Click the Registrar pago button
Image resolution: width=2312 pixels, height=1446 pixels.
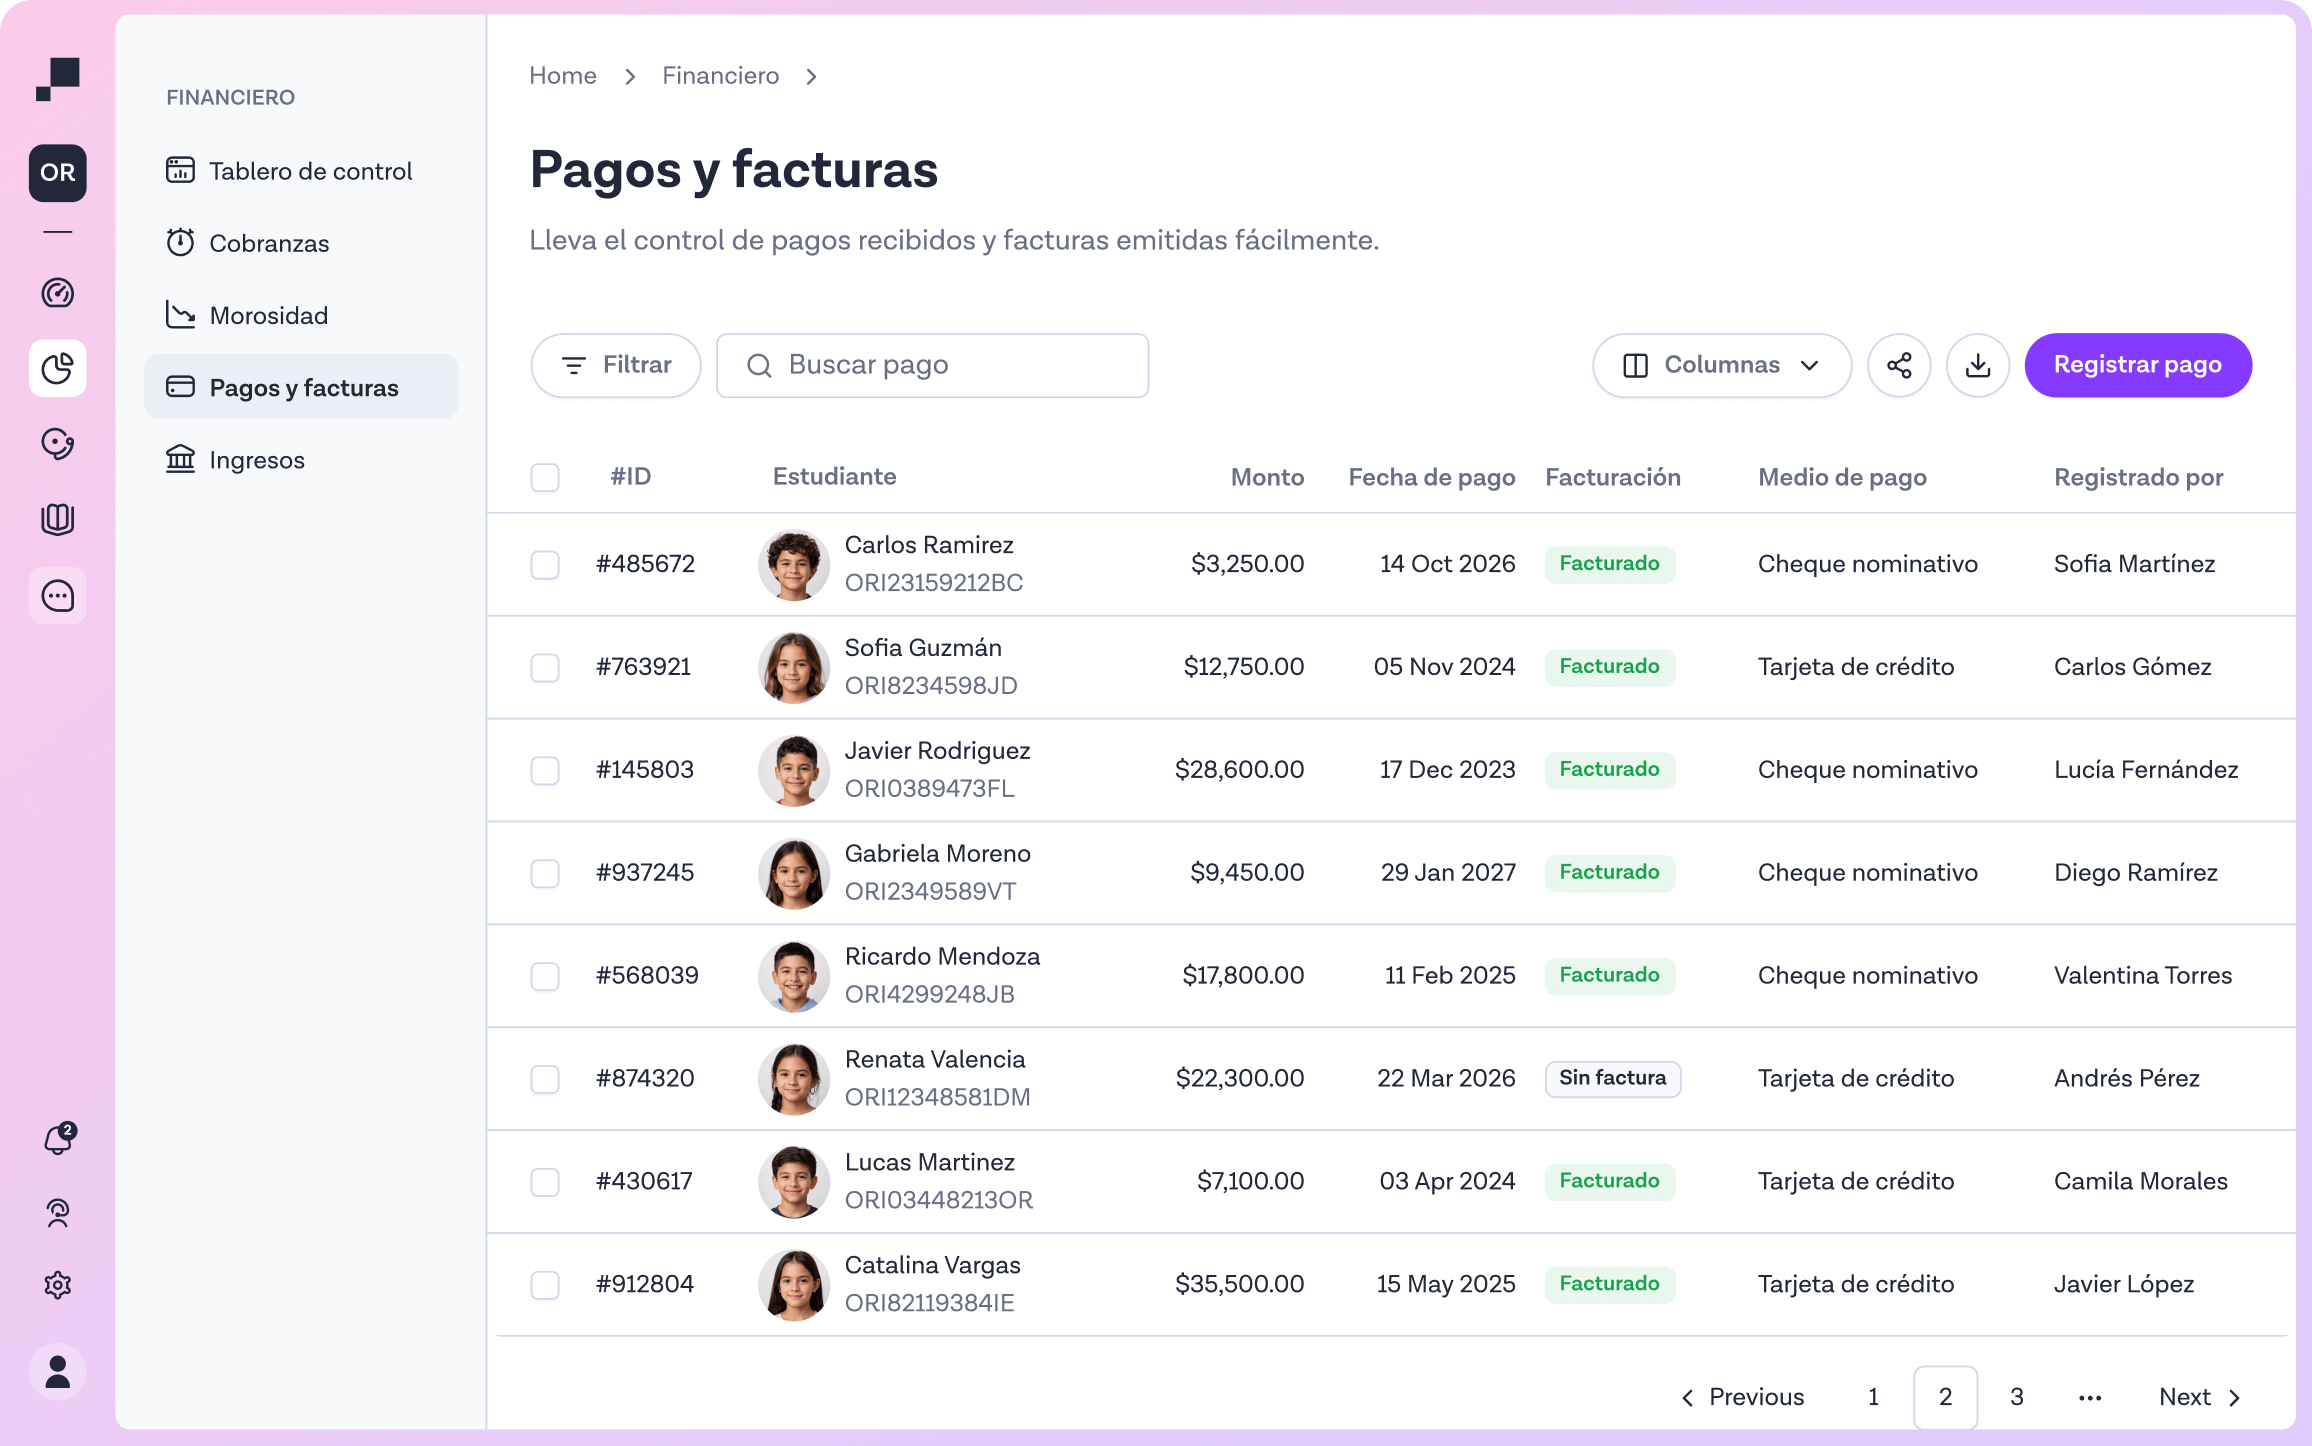[2137, 365]
